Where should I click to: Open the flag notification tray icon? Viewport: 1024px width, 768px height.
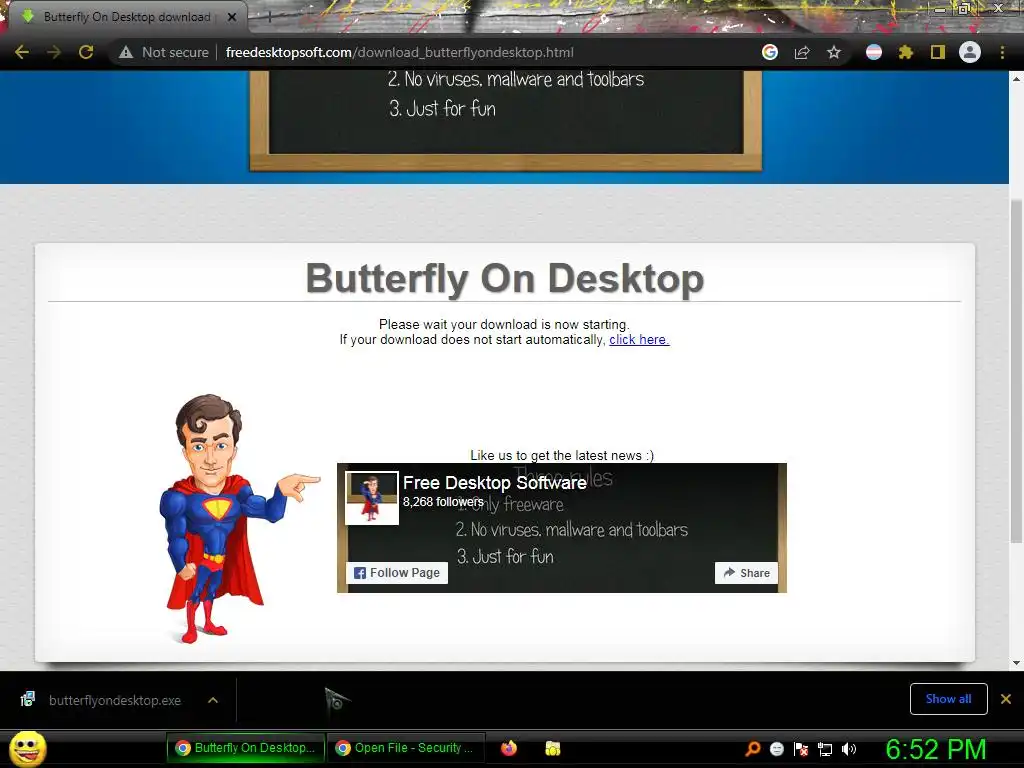pyautogui.click(x=801, y=748)
